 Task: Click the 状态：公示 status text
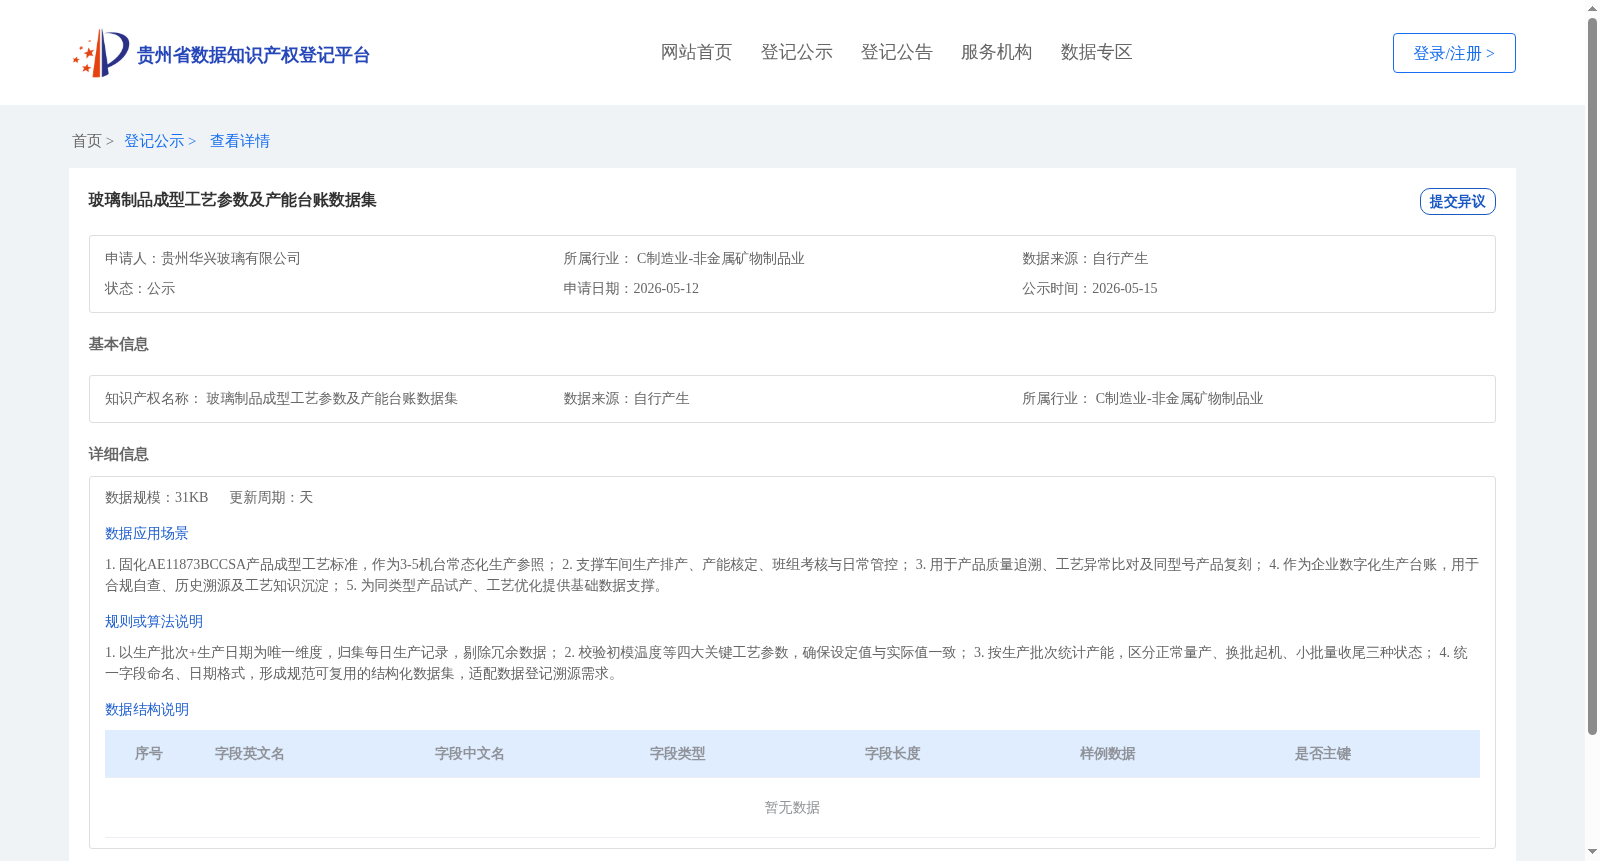pos(140,289)
